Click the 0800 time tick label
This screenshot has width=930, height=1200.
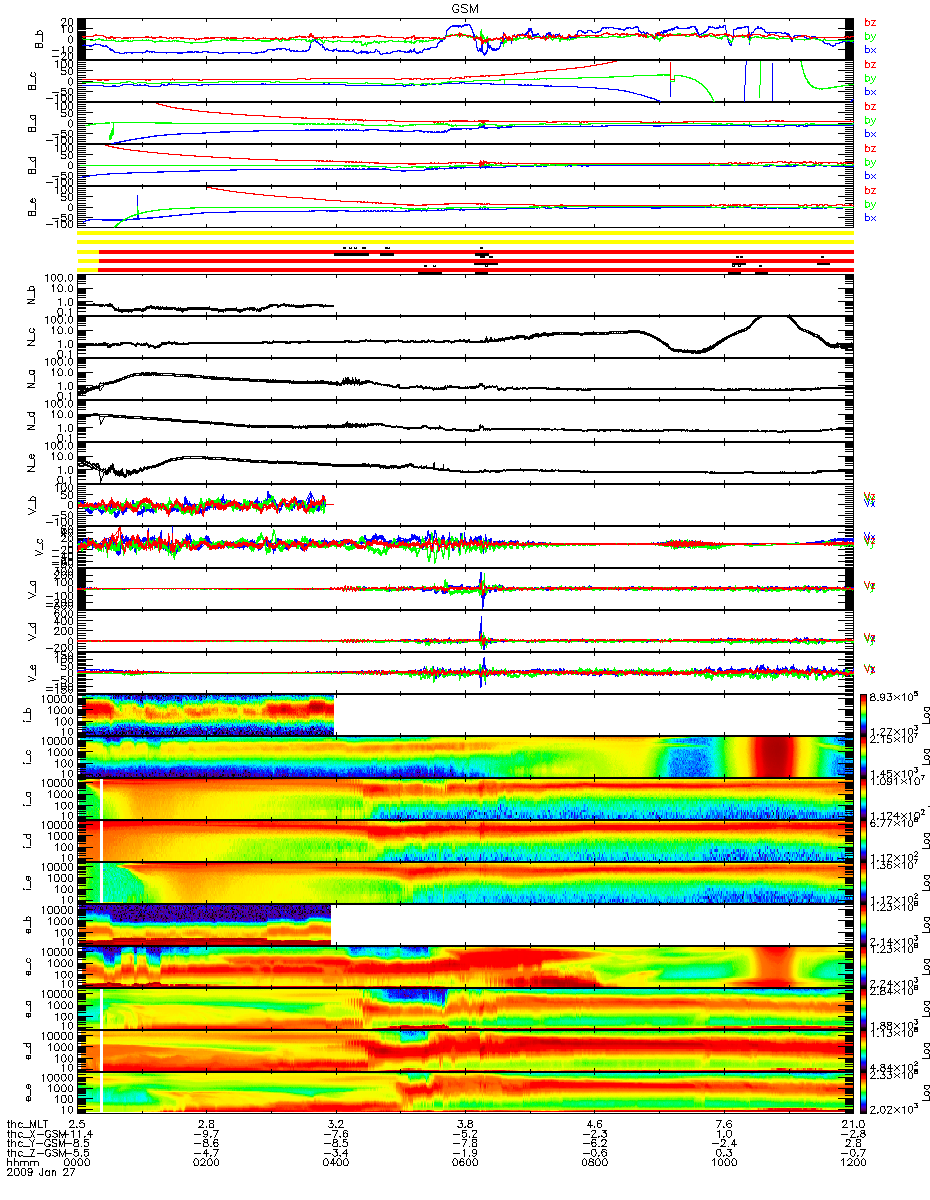tap(594, 1163)
